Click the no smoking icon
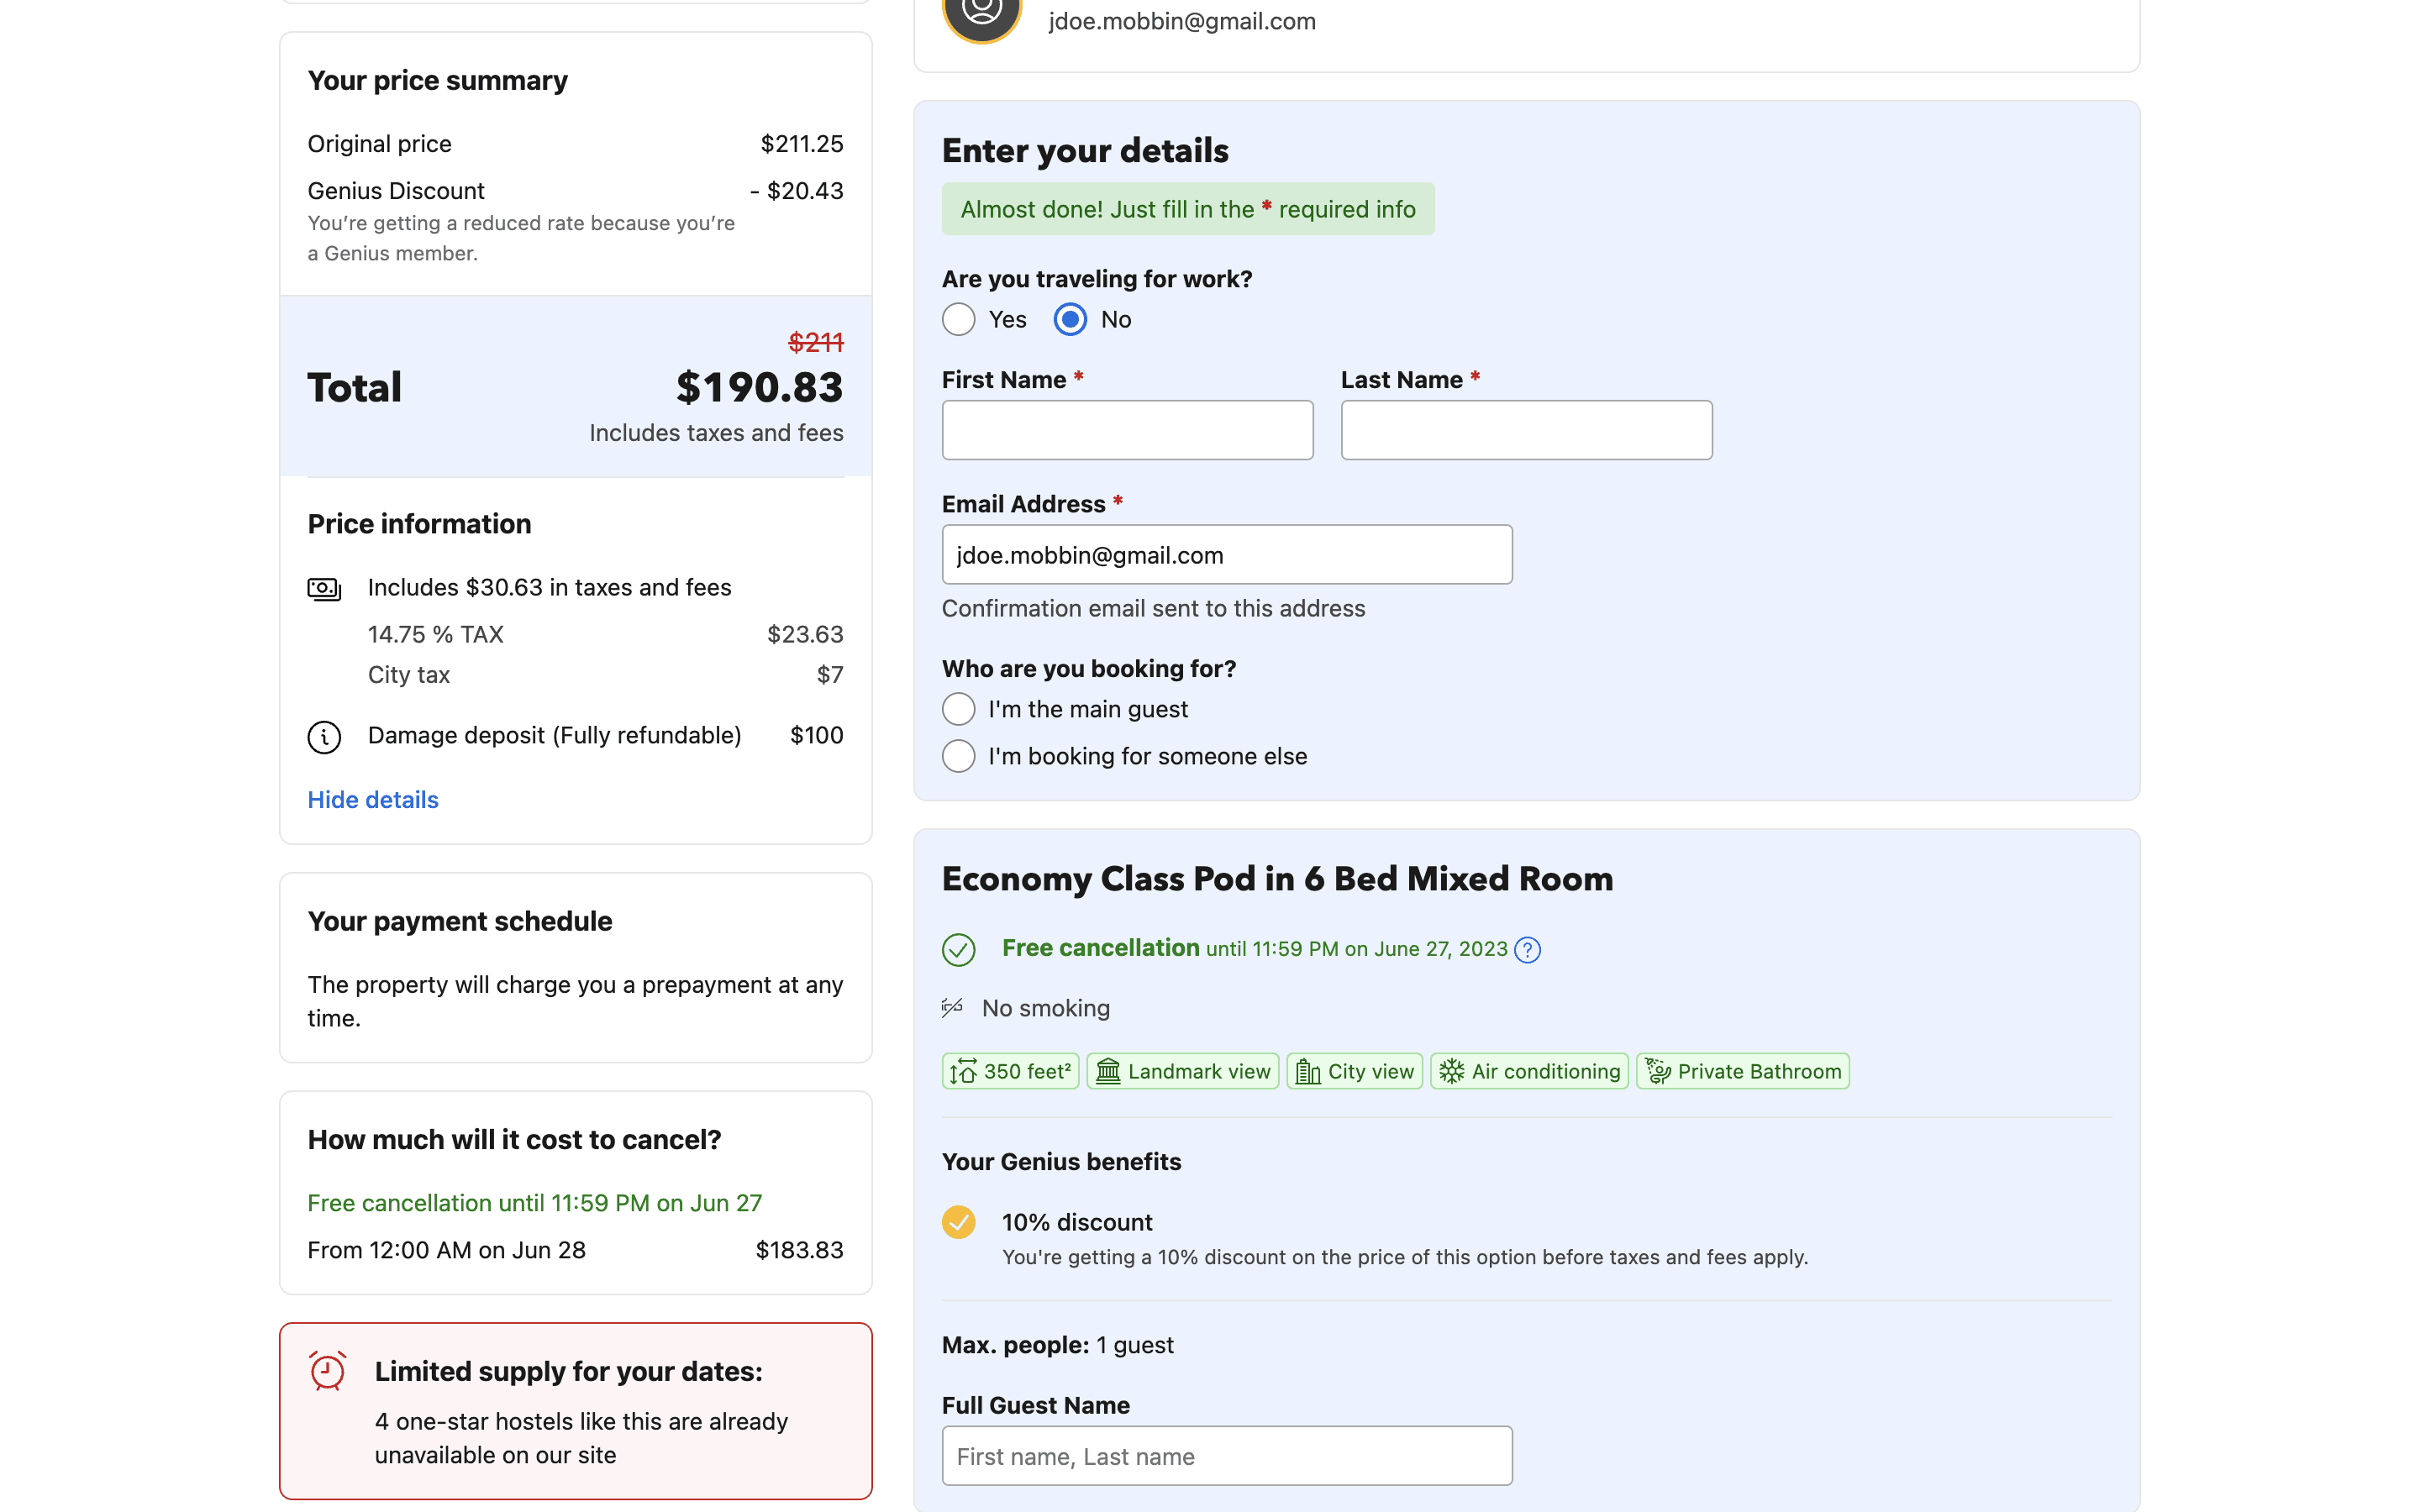The image size is (2420, 1512). pos(952,1007)
